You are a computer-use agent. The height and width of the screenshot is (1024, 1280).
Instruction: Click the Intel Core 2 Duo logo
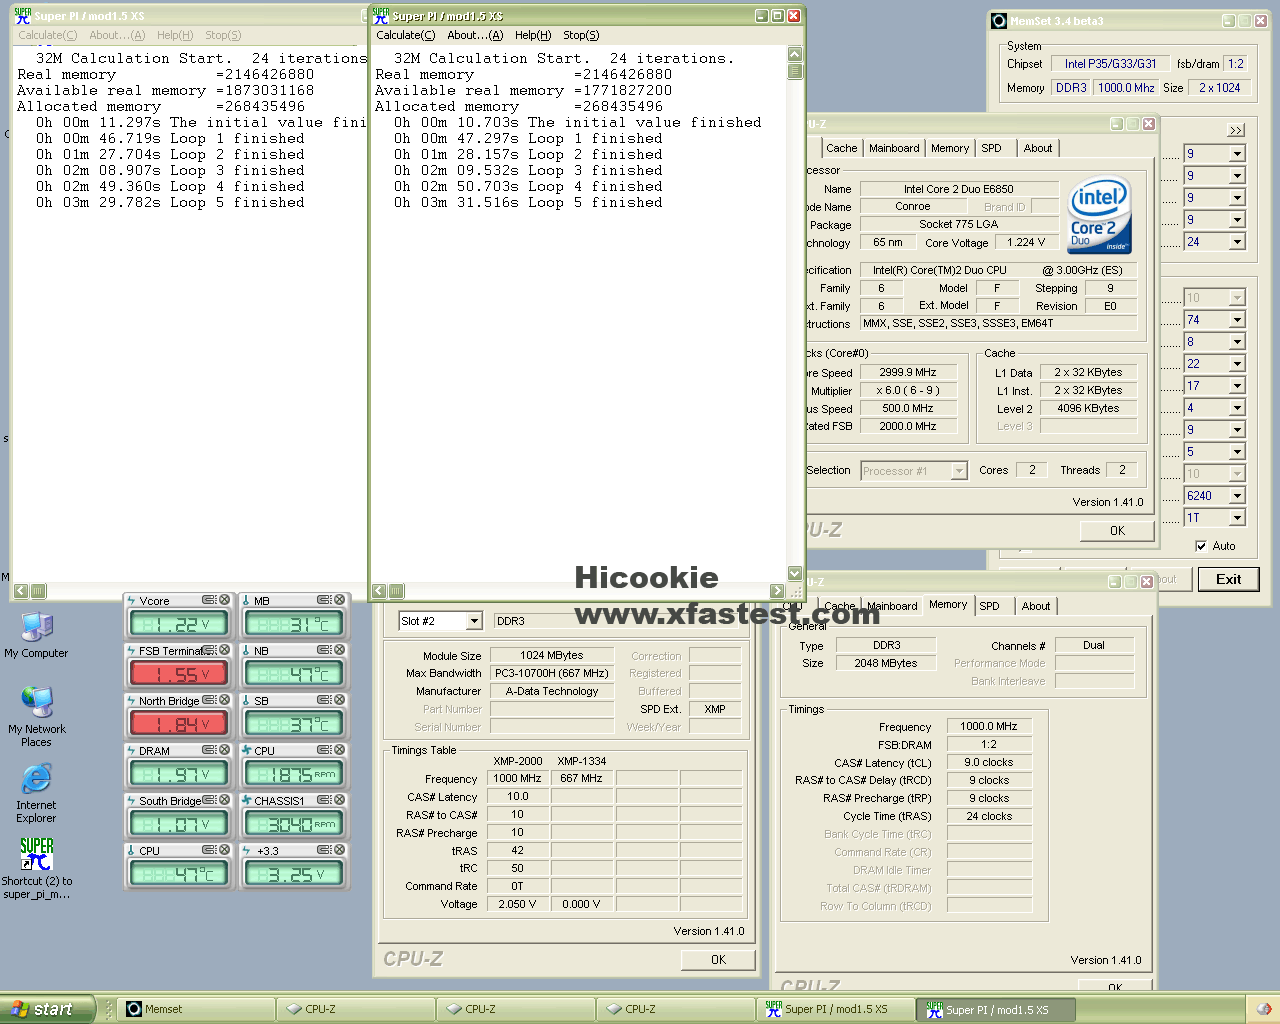1099,215
